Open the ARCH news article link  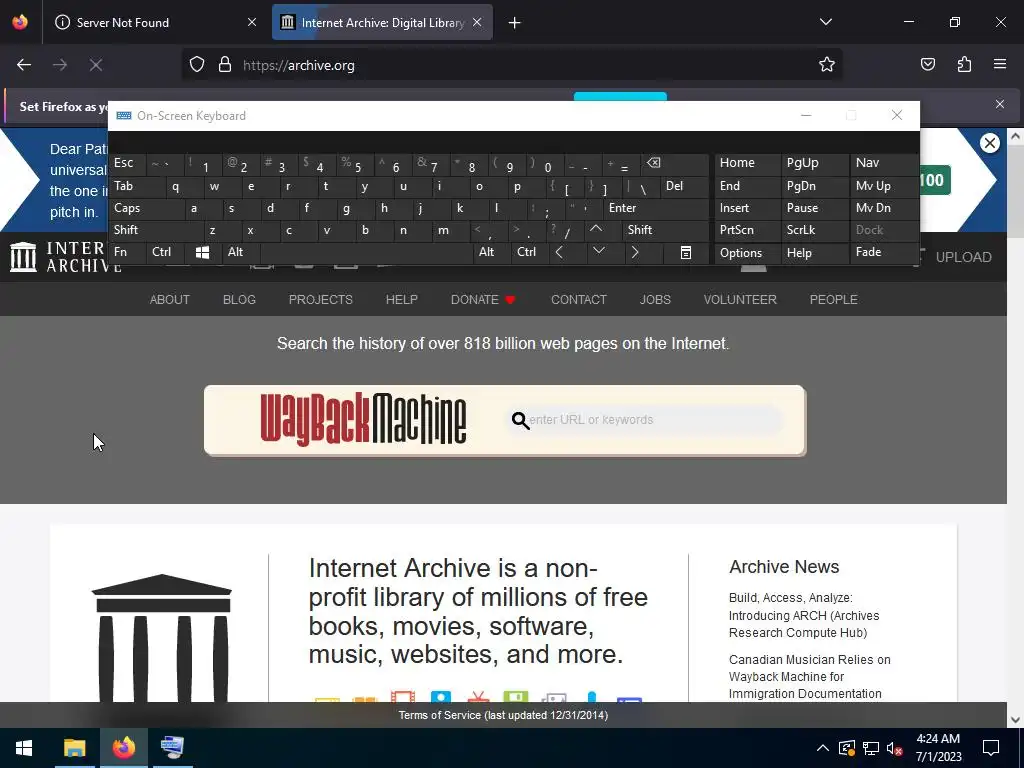click(804, 615)
